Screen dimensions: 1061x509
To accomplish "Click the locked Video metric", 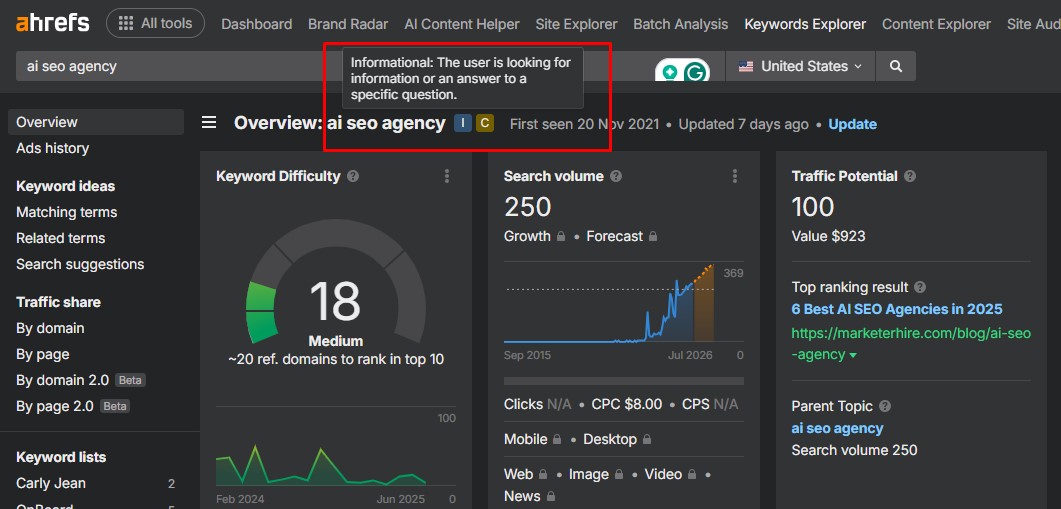I will click(671, 474).
